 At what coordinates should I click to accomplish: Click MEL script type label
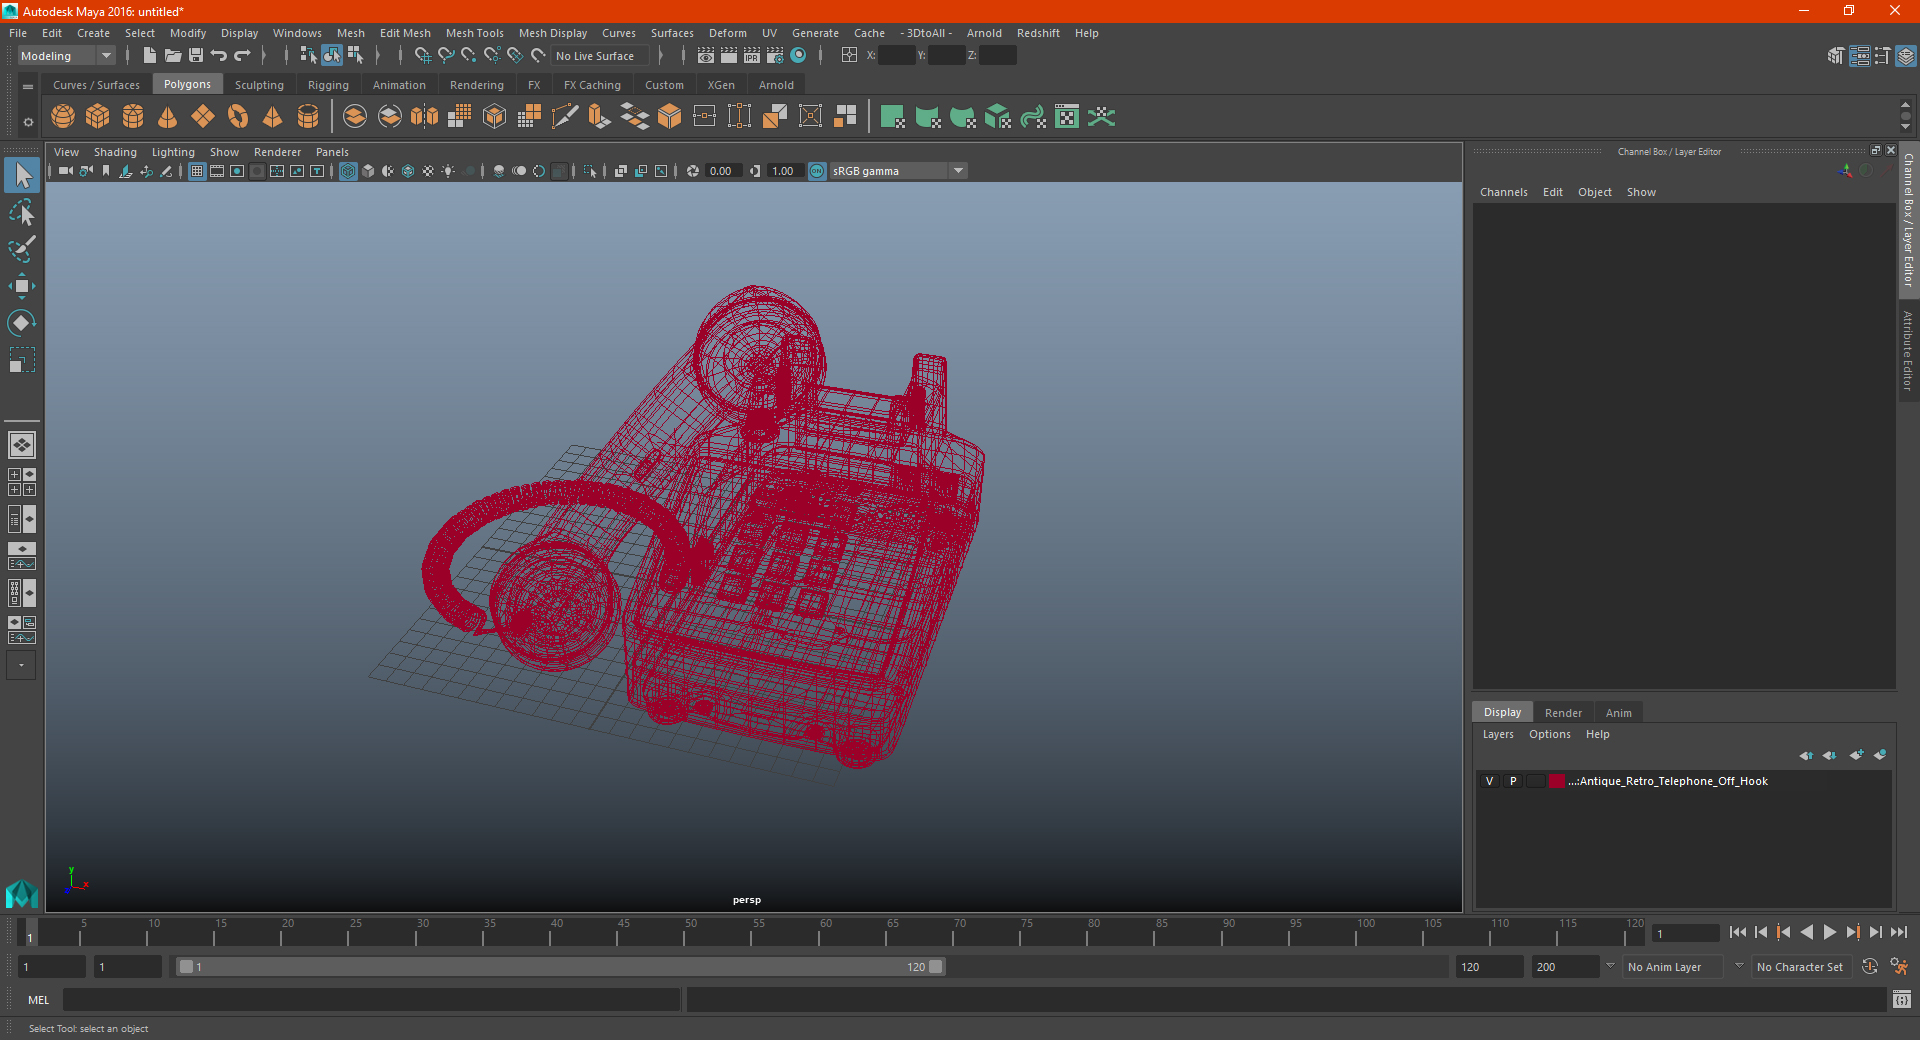[x=39, y=1000]
